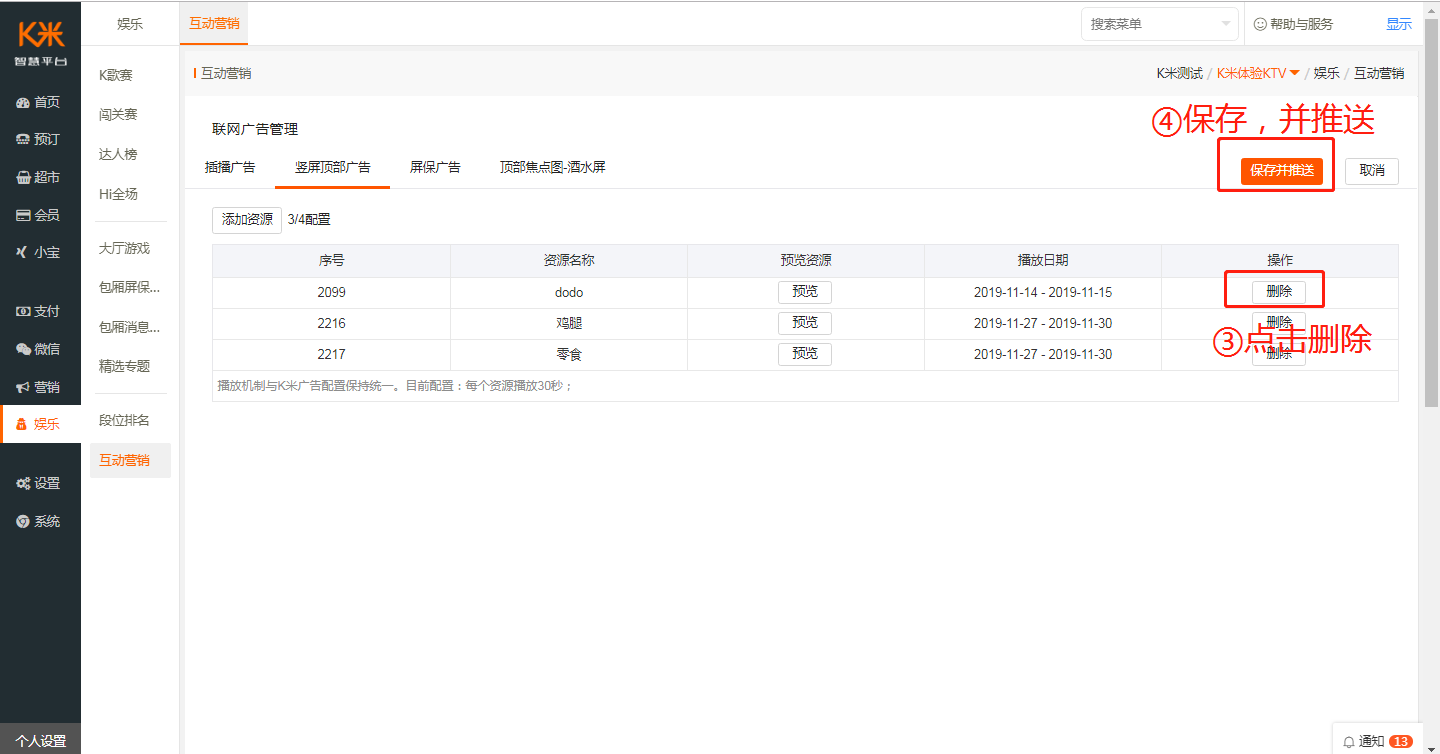Open 闯关赛 submenu item
Image resolution: width=1440 pixels, height=754 pixels.
click(118, 115)
